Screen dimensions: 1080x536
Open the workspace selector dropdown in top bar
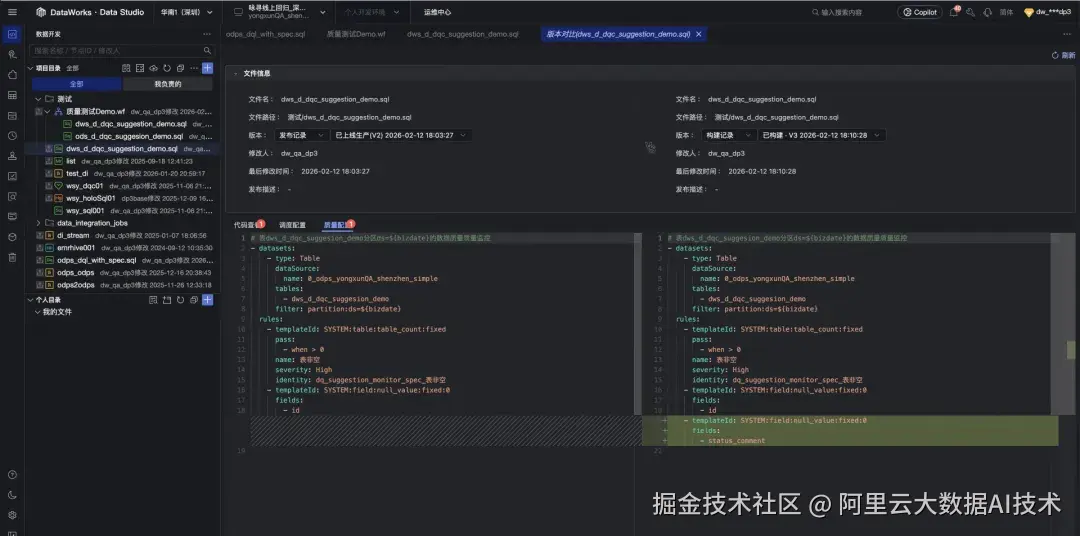click(280, 12)
